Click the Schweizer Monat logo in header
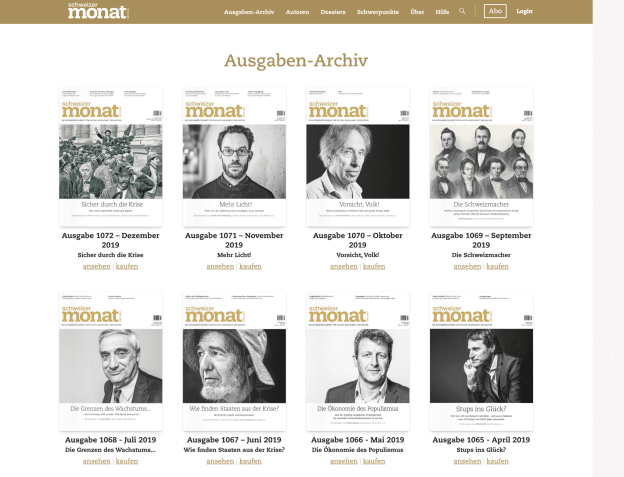 [x=98, y=11]
